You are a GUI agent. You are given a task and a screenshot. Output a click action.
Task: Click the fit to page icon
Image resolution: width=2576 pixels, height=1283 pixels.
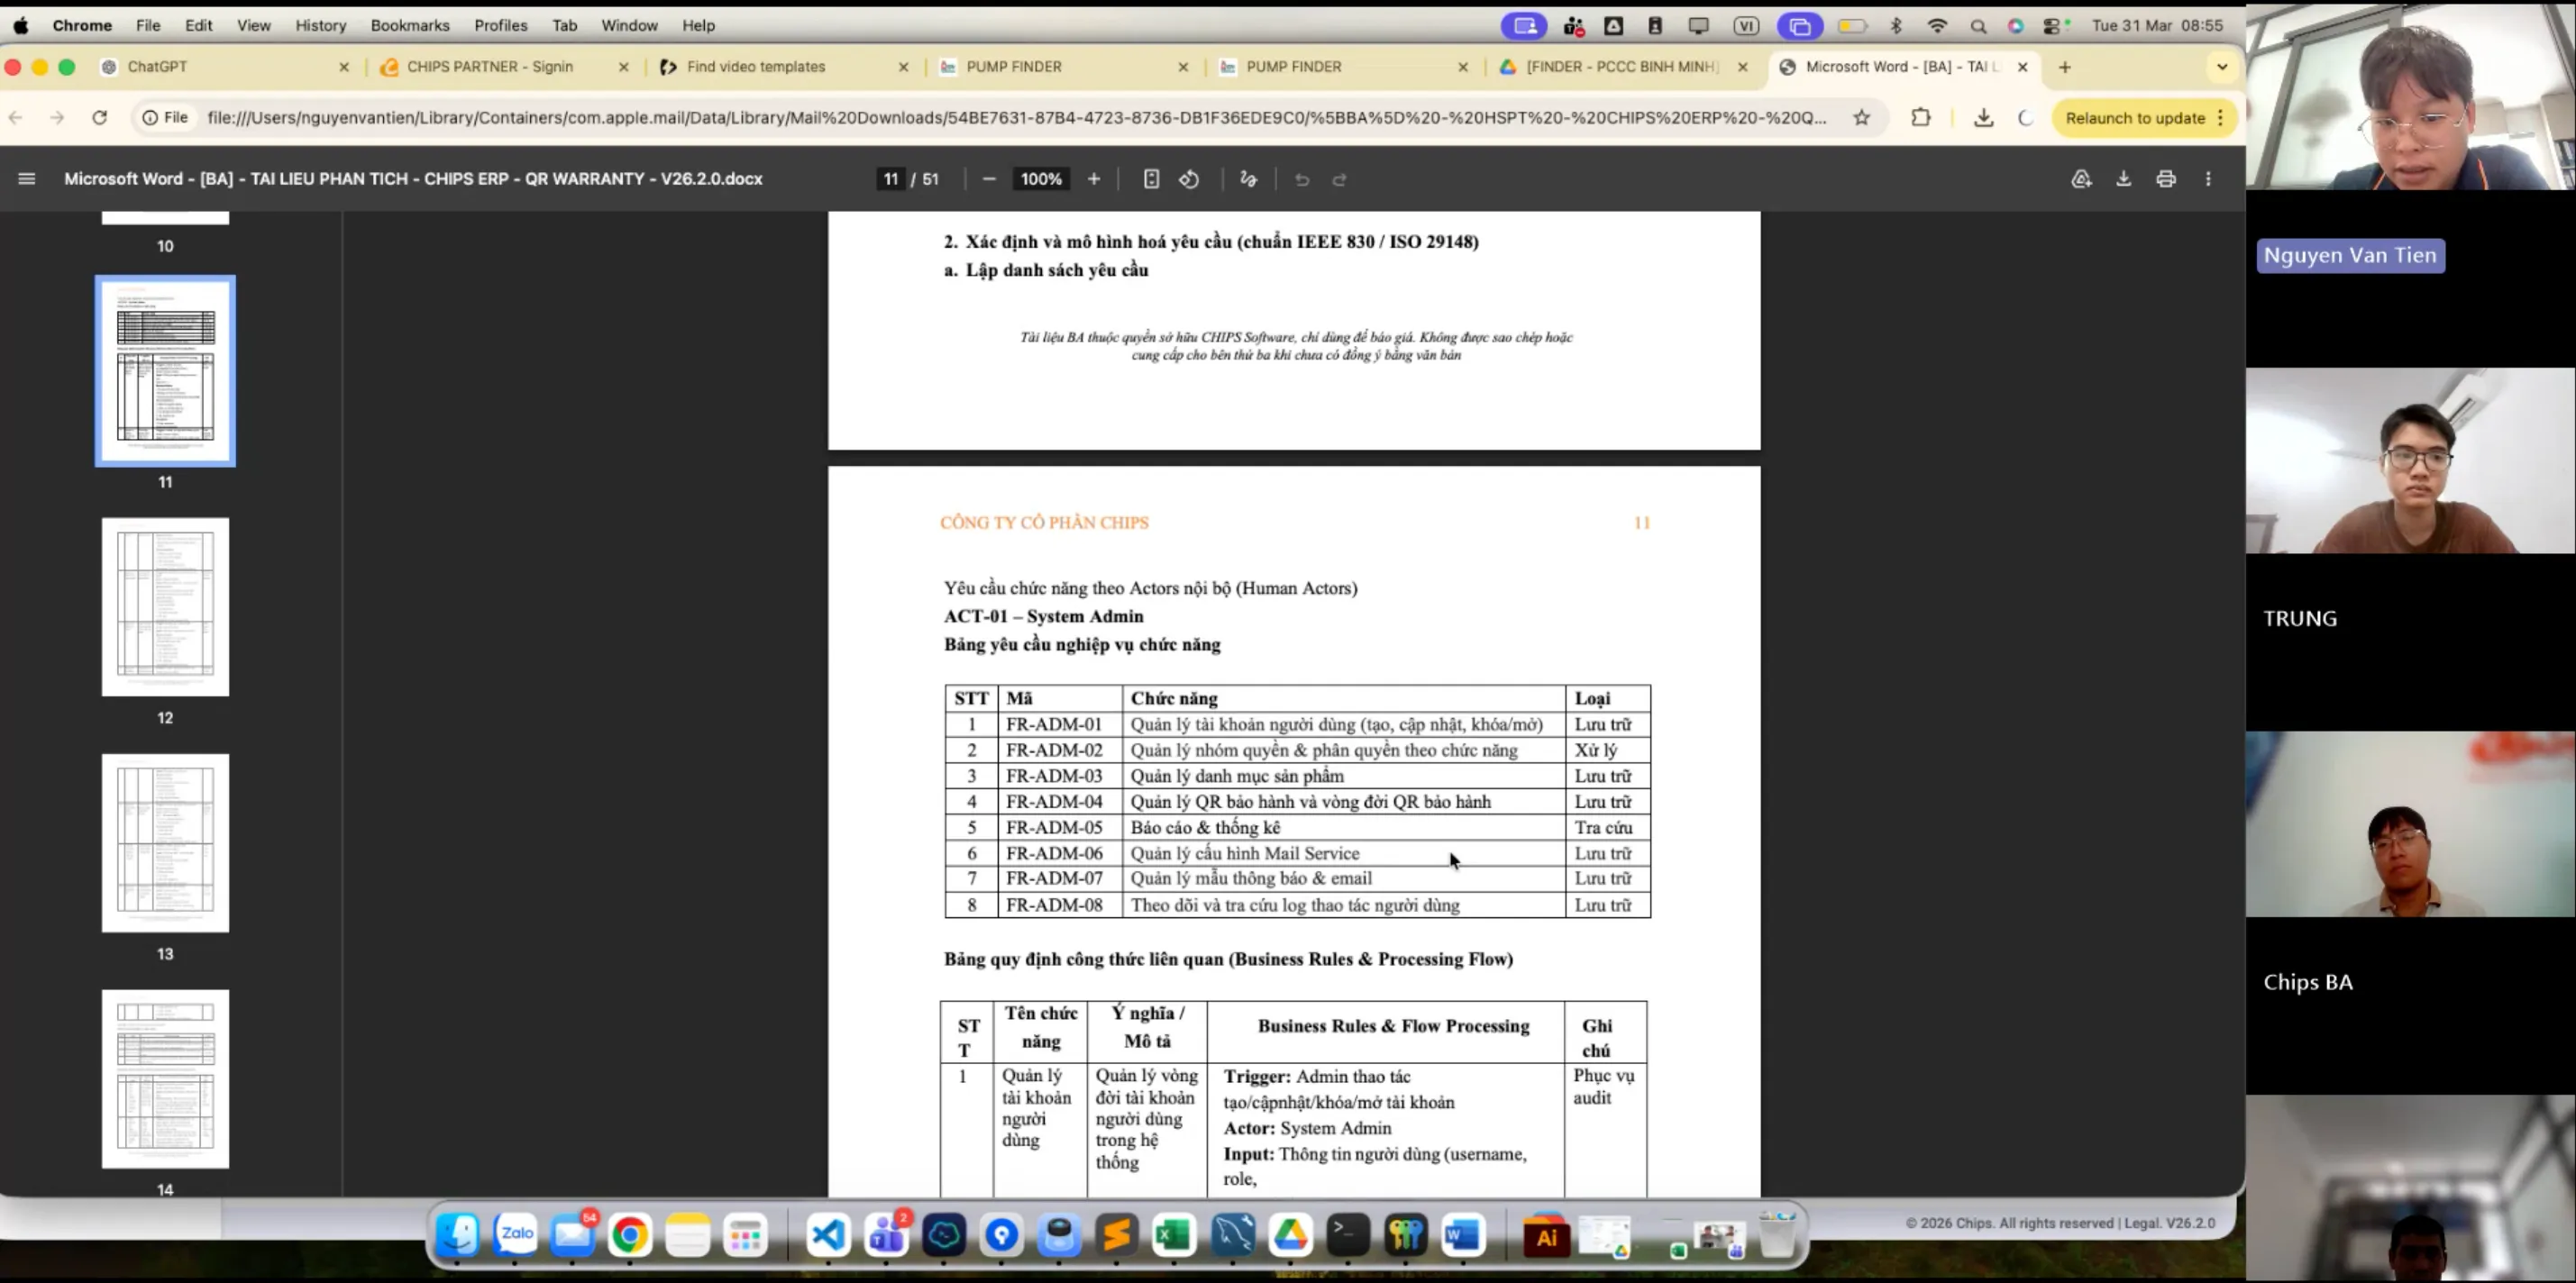click(x=1151, y=179)
